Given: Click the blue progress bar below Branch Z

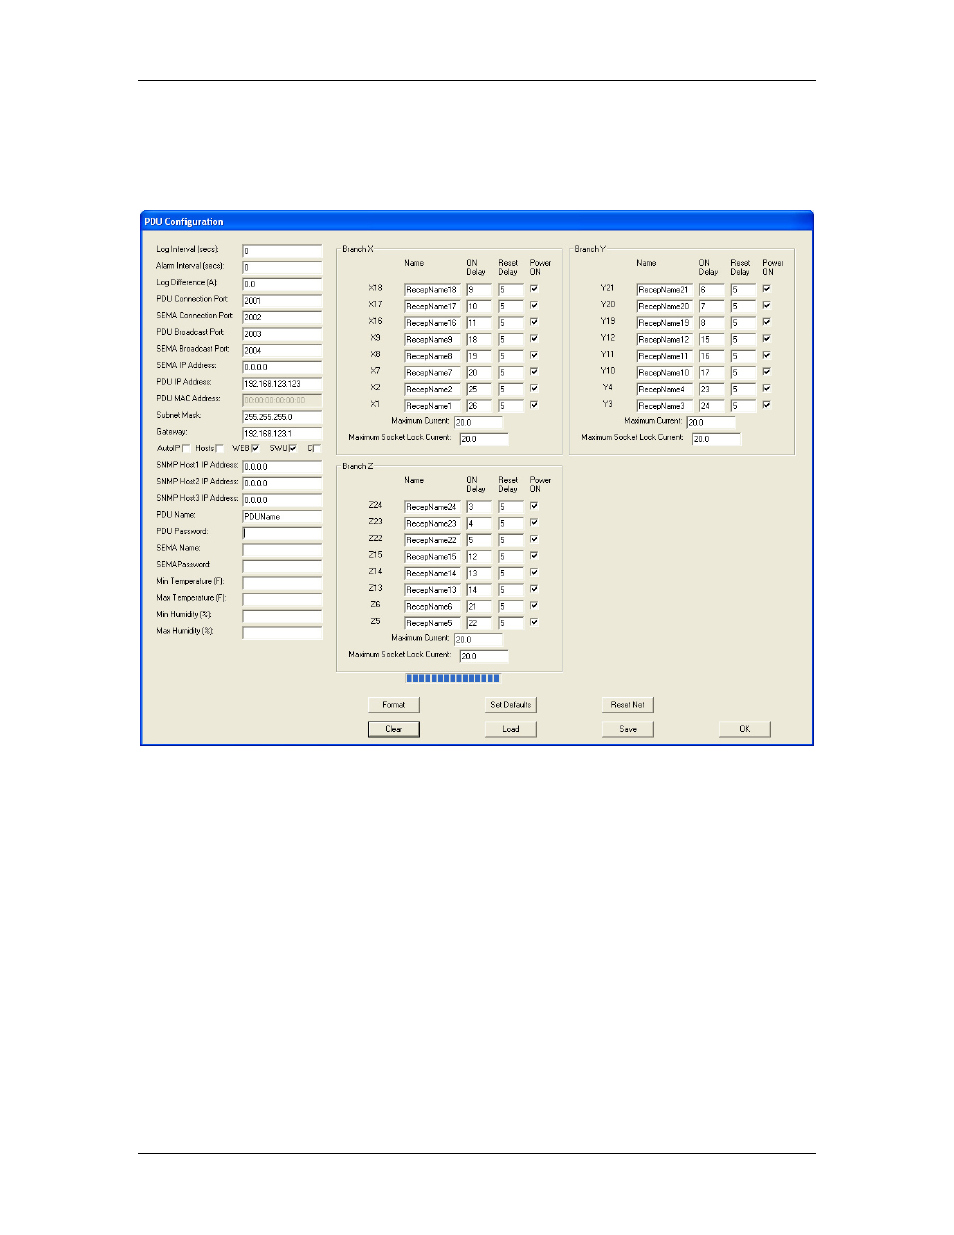Looking at the screenshot, I should pyautogui.click(x=453, y=678).
